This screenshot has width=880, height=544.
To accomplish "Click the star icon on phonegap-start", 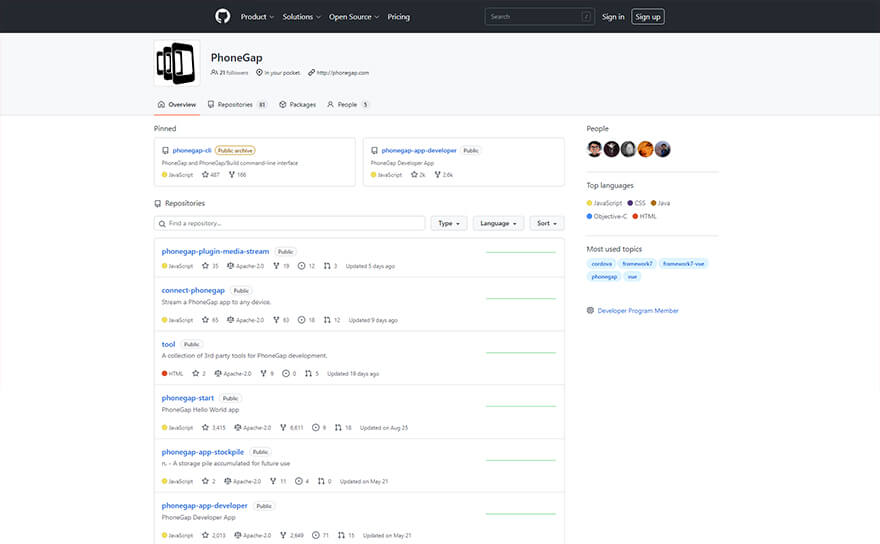I will point(205,427).
